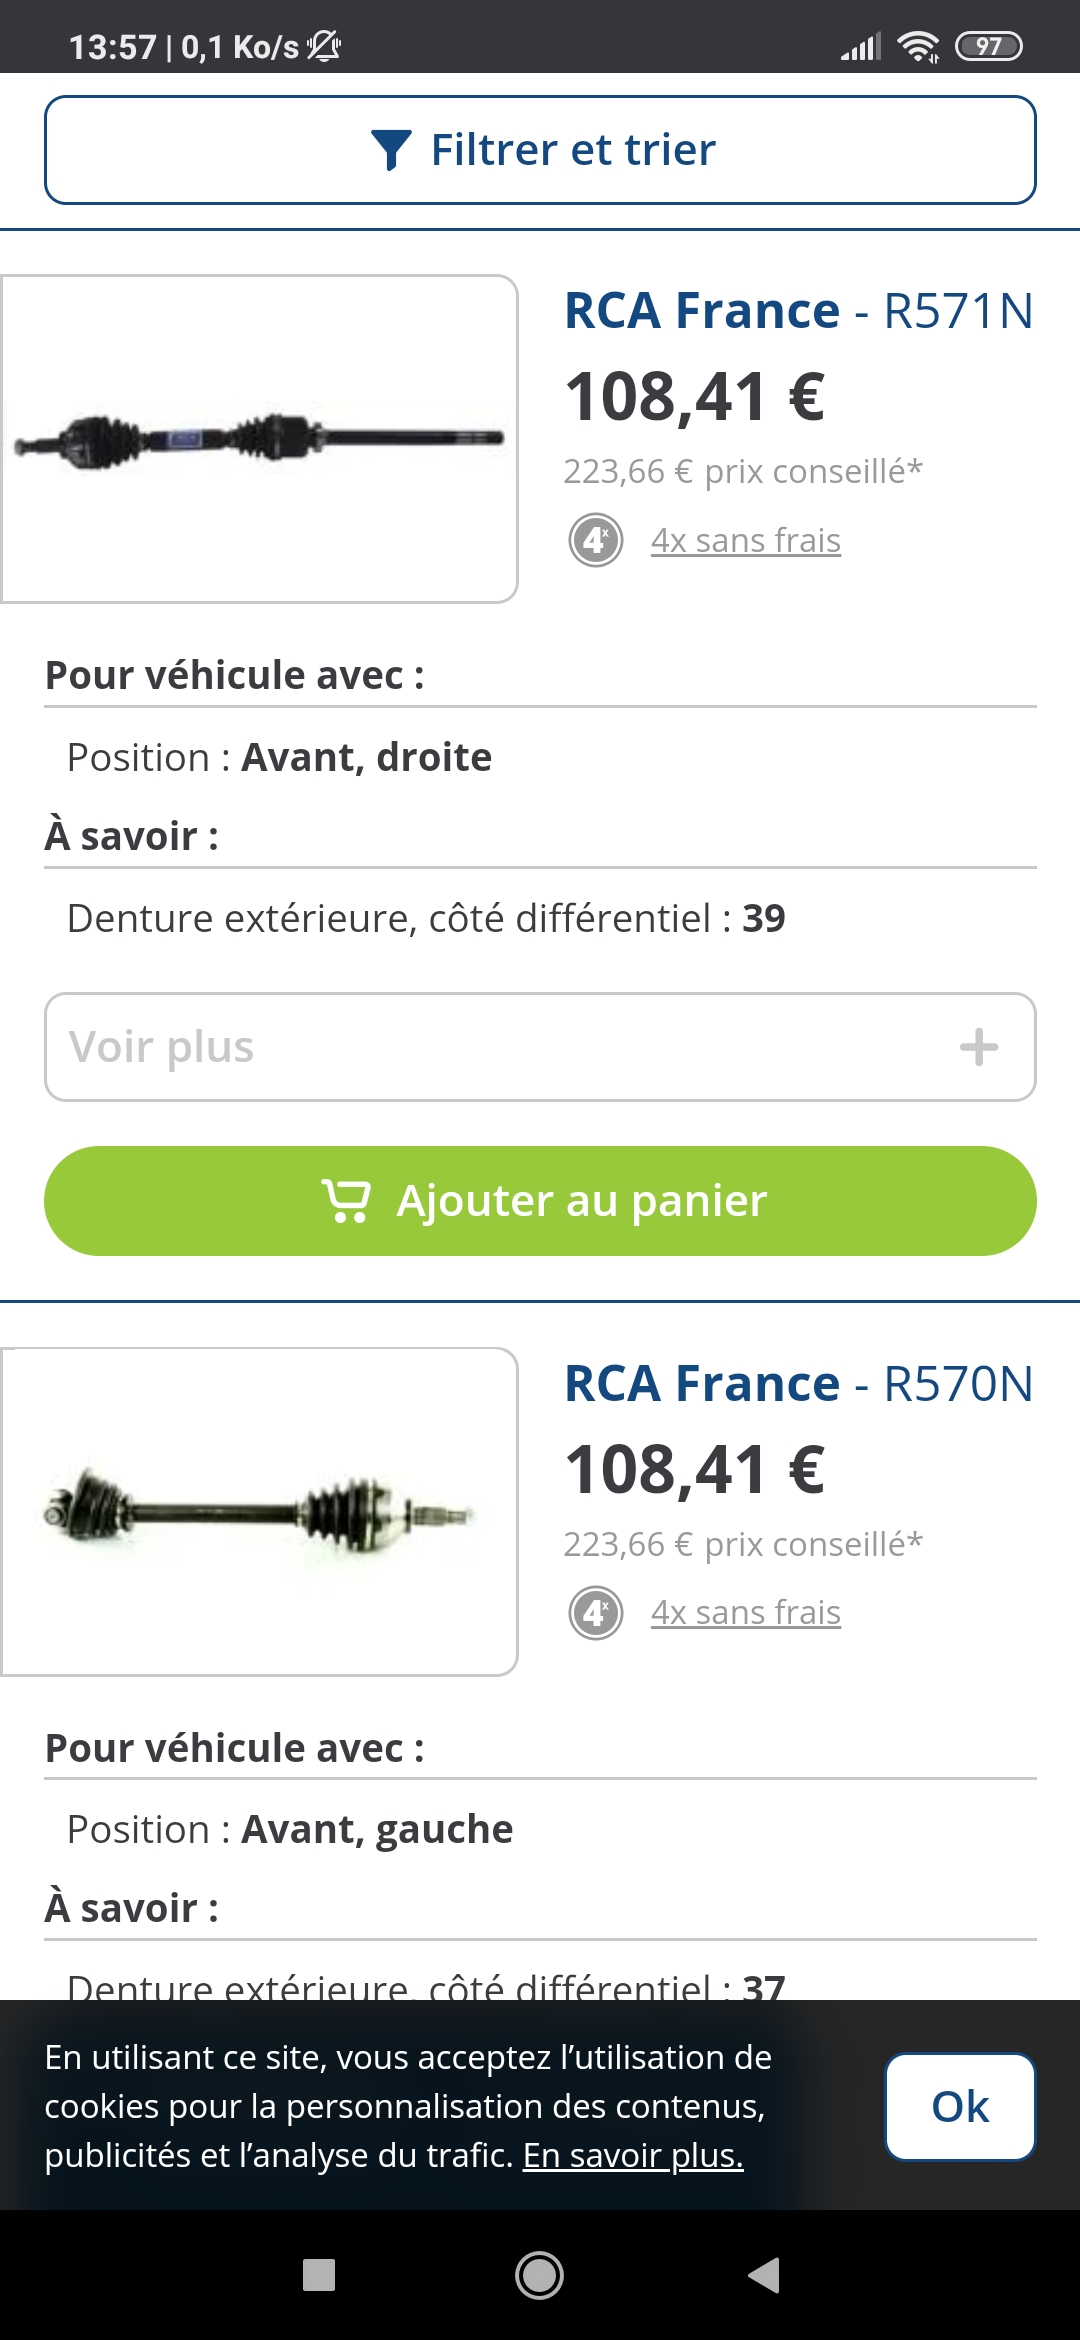Tap the 4x payment badge icon for R570N
1080x2340 pixels.
tap(596, 1613)
